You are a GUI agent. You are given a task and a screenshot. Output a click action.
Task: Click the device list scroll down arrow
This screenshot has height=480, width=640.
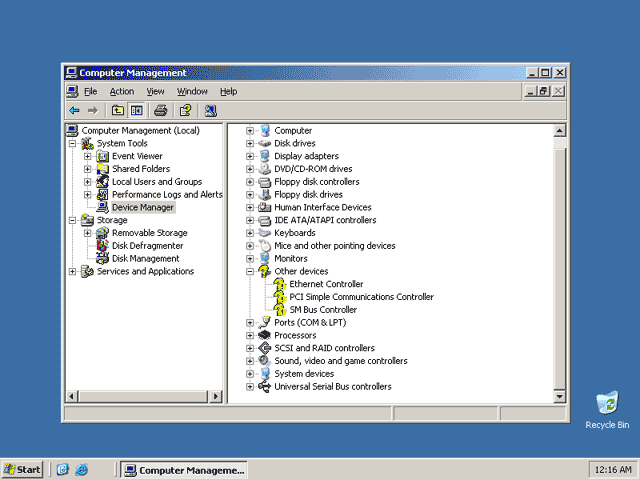click(x=559, y=396)
